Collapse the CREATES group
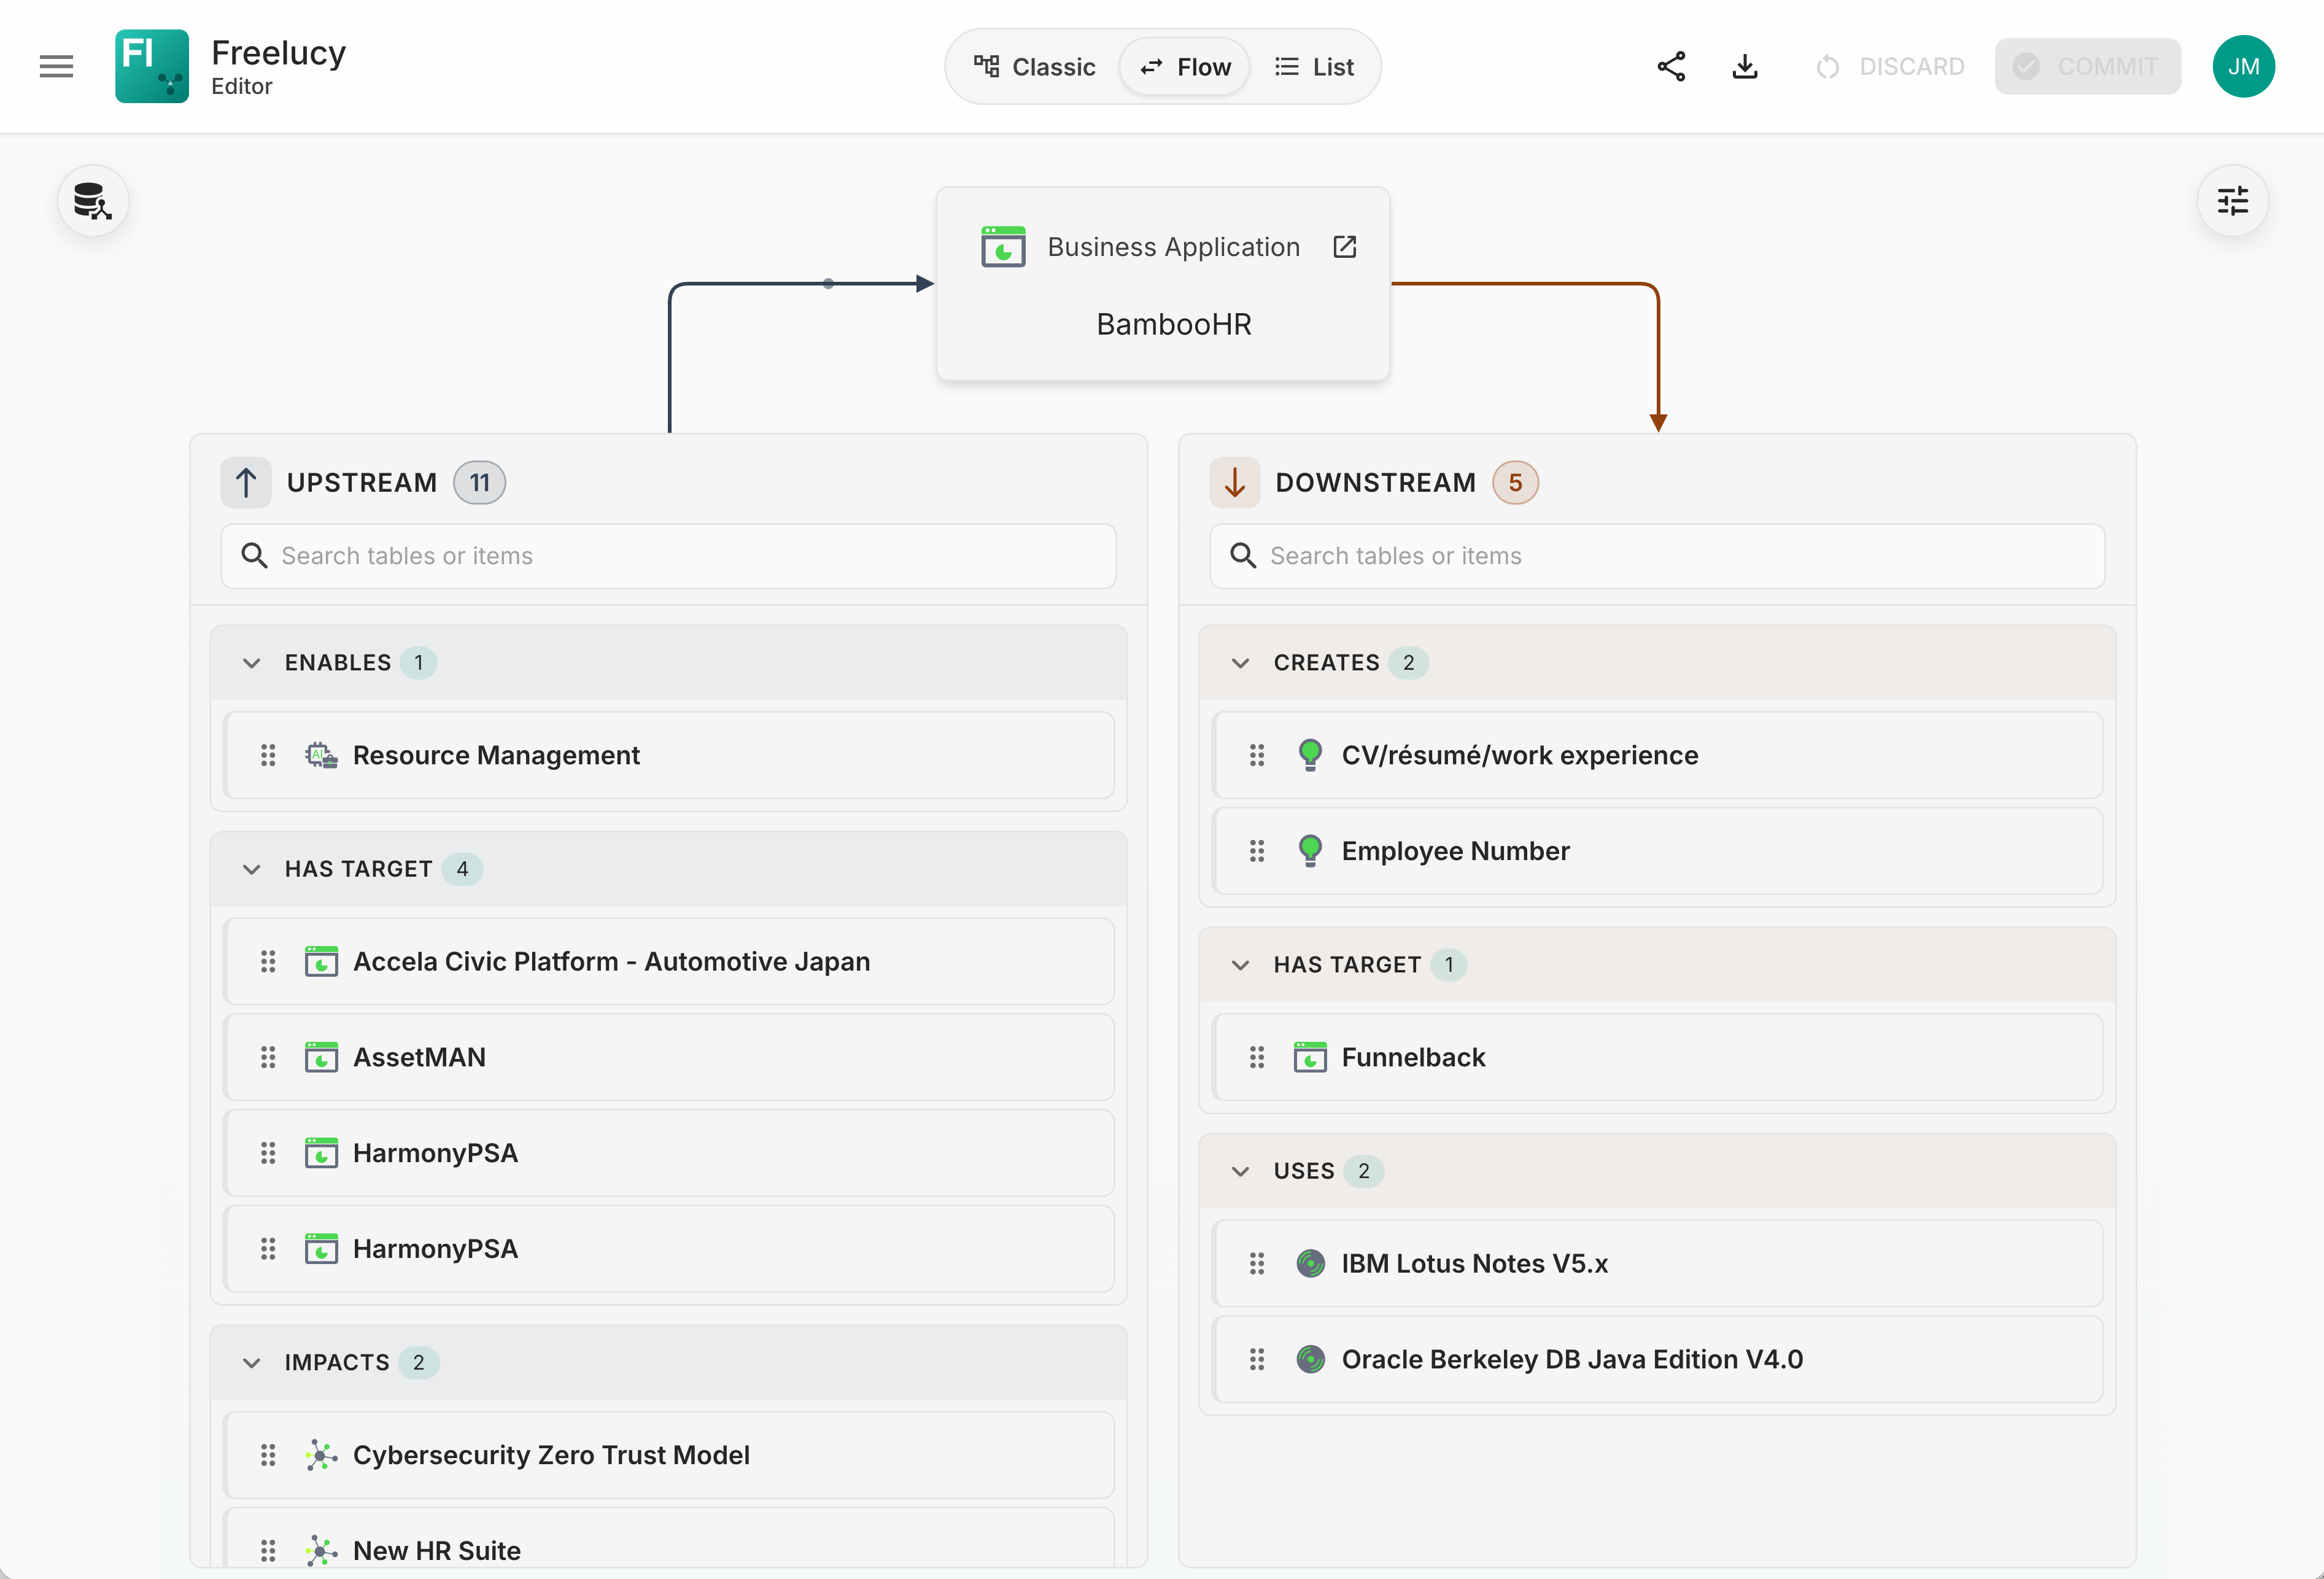This screenshot has height=1579, width=2324. pyautogui.click(x=1241, y=663)
